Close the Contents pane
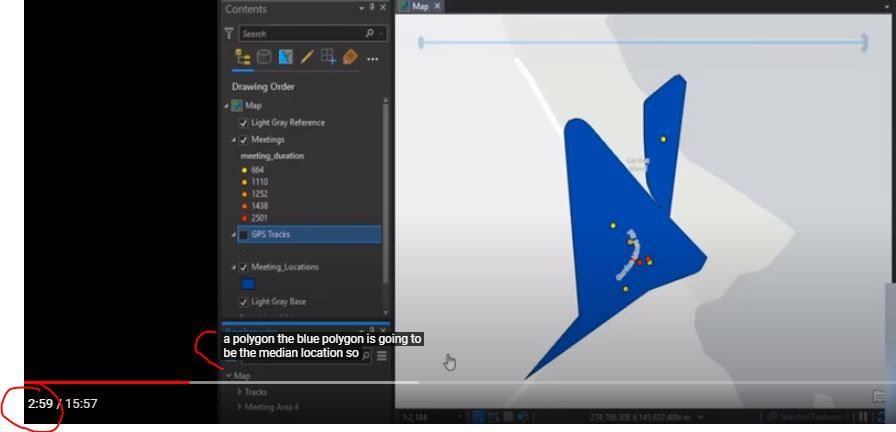This screenshot has height=432, width=896. tap(383, 7)
